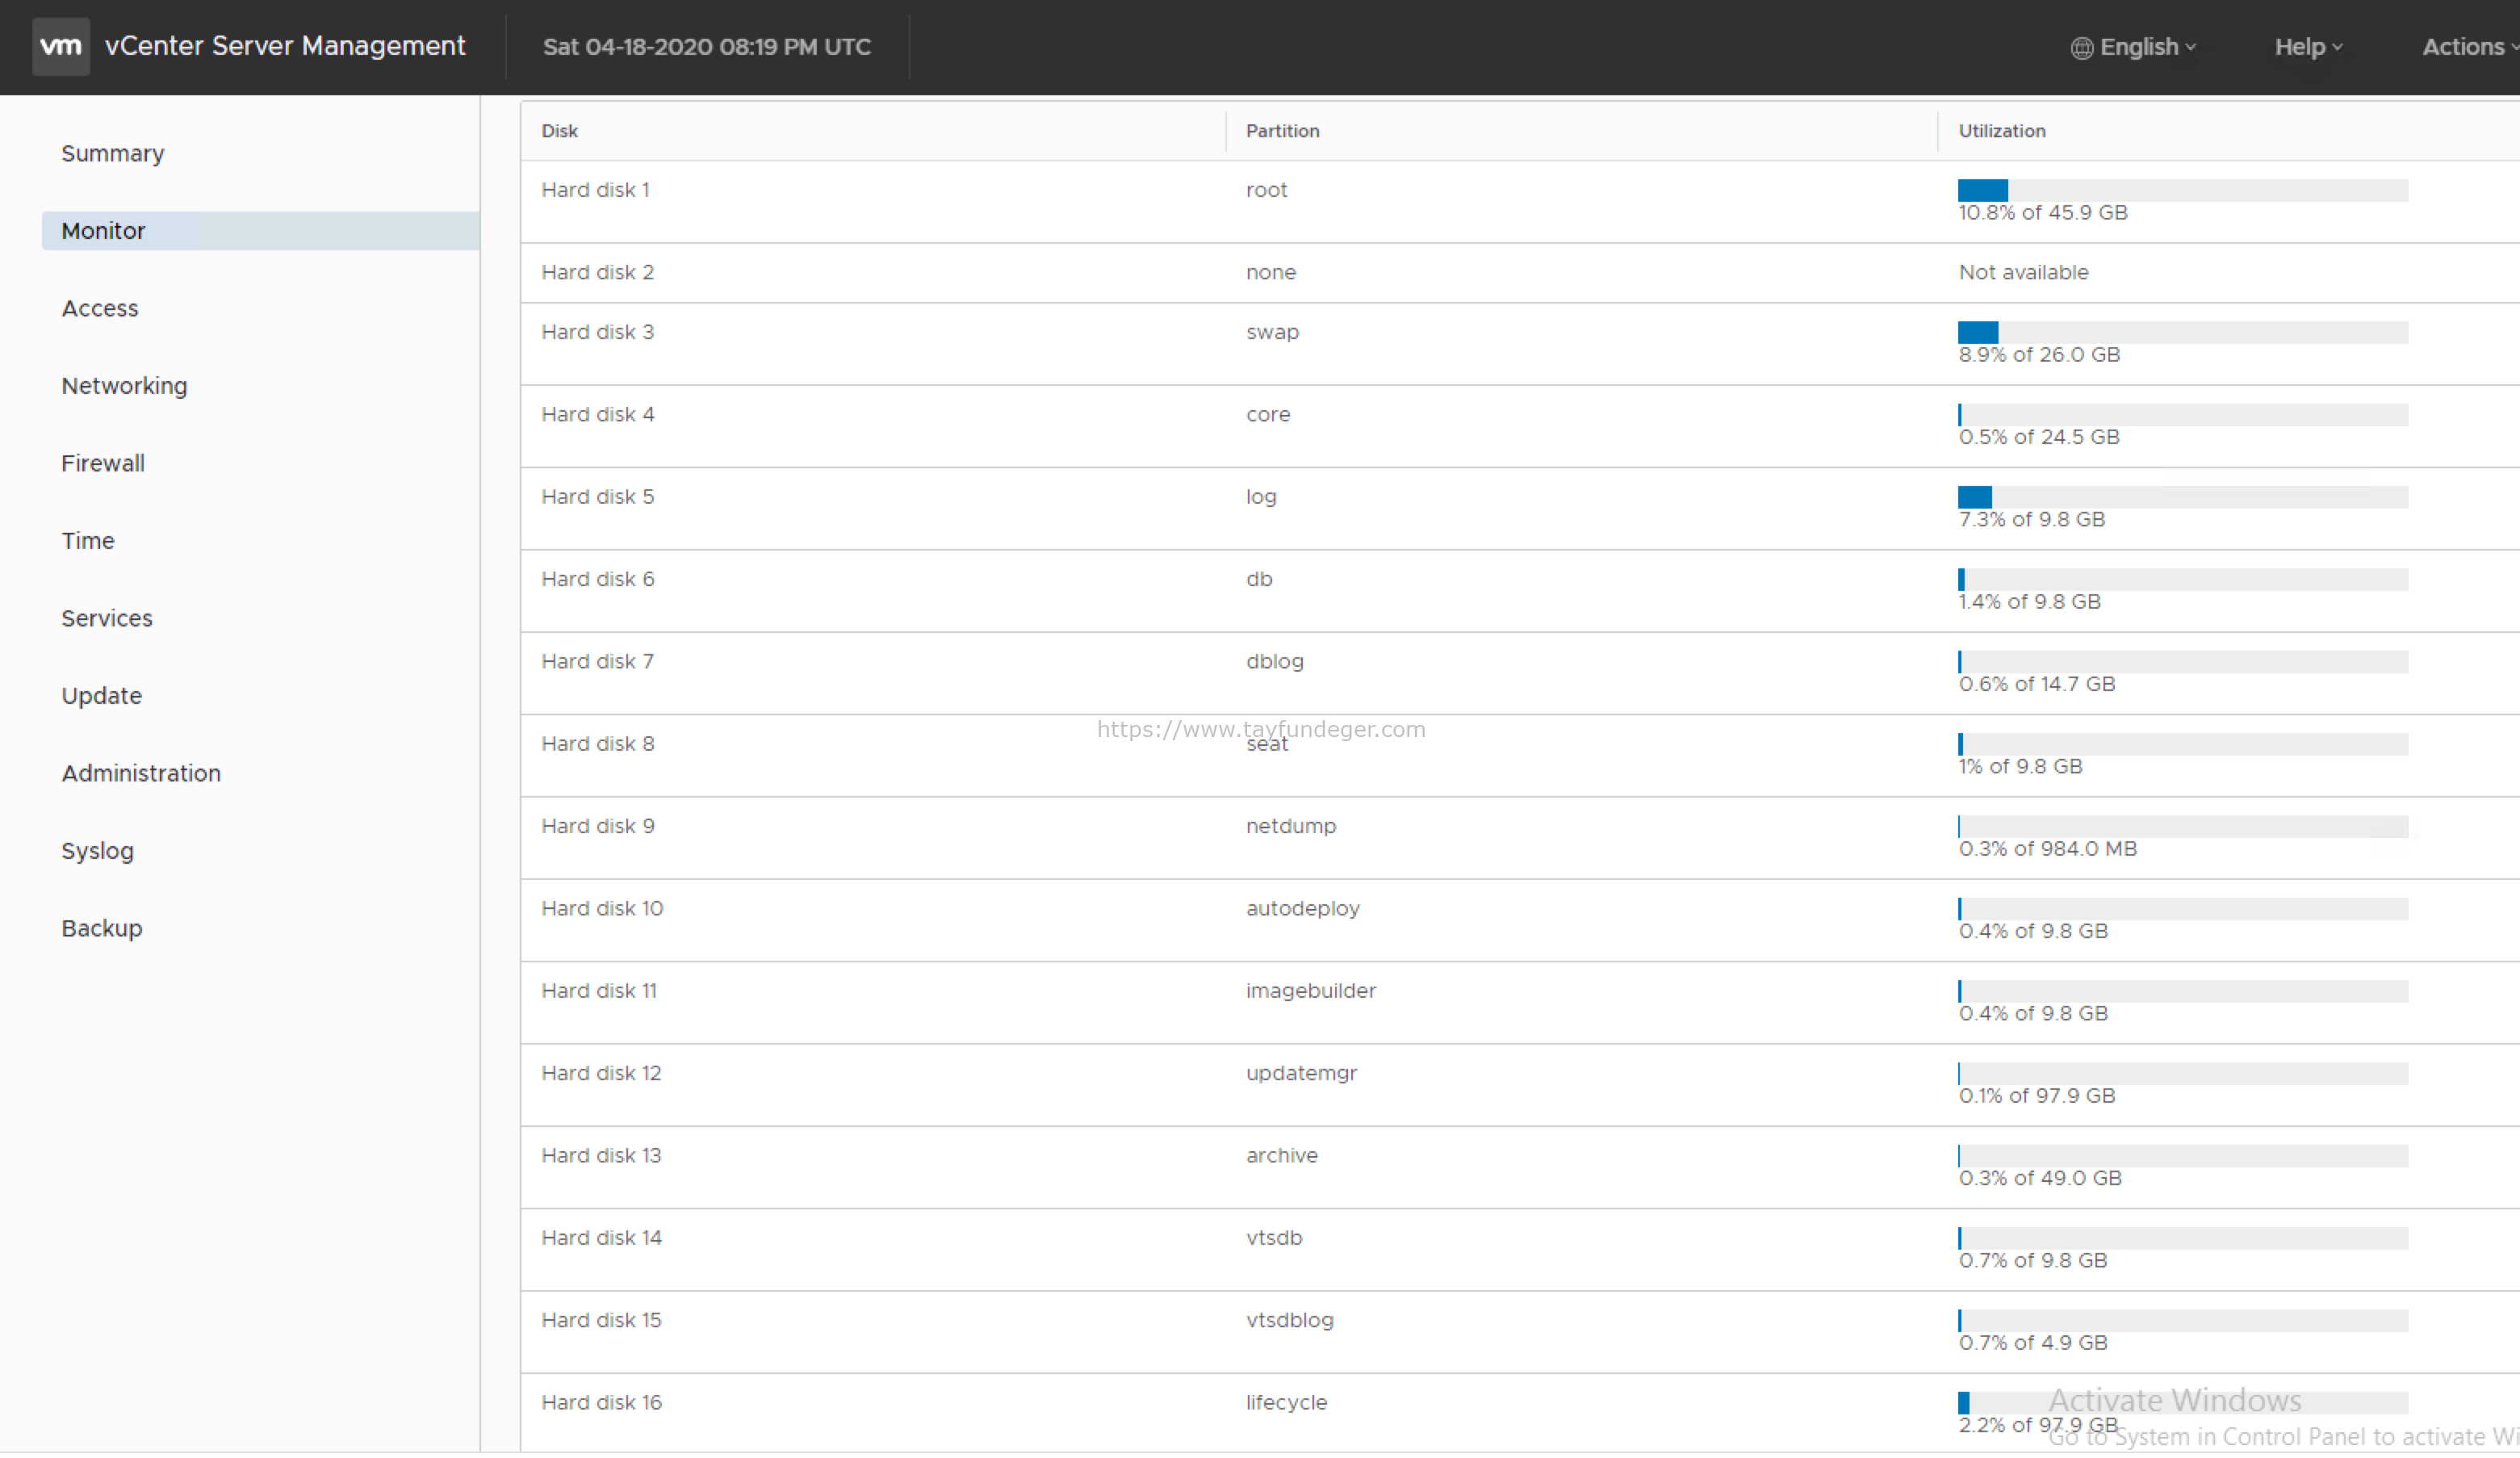Click the VMware vm logo icon
2520x1458 pixels.
[61, 46]
